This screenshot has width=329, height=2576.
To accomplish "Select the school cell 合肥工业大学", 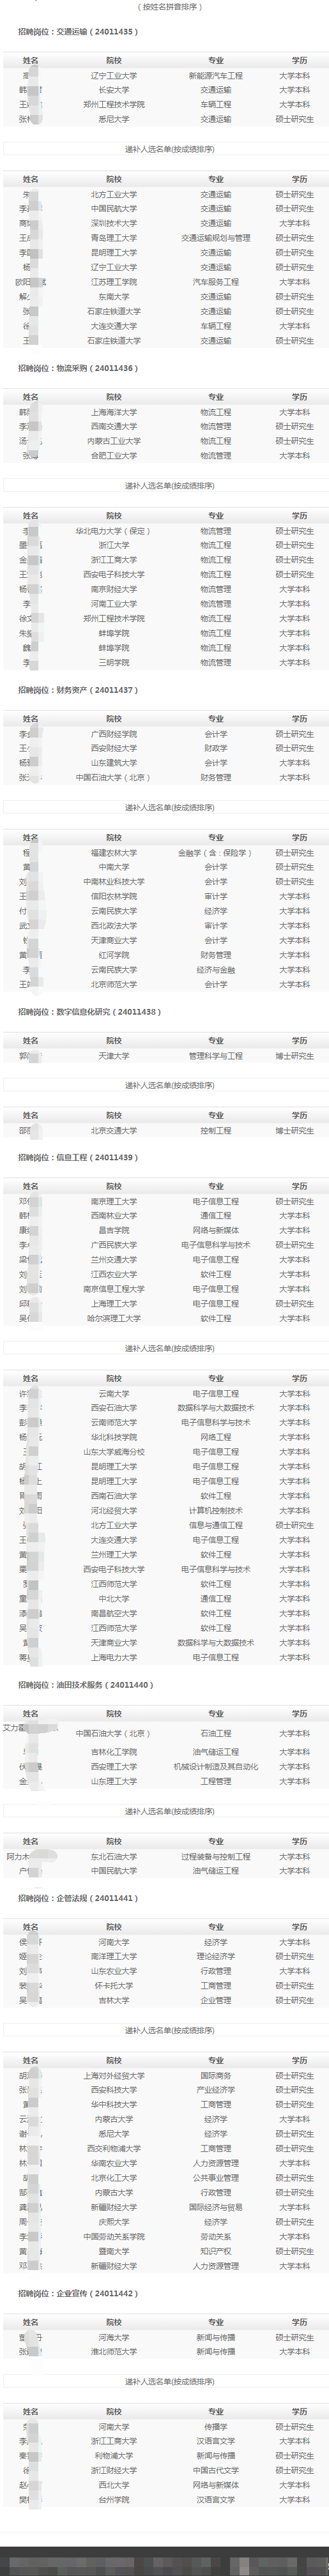I will click(x=114, y=456).
